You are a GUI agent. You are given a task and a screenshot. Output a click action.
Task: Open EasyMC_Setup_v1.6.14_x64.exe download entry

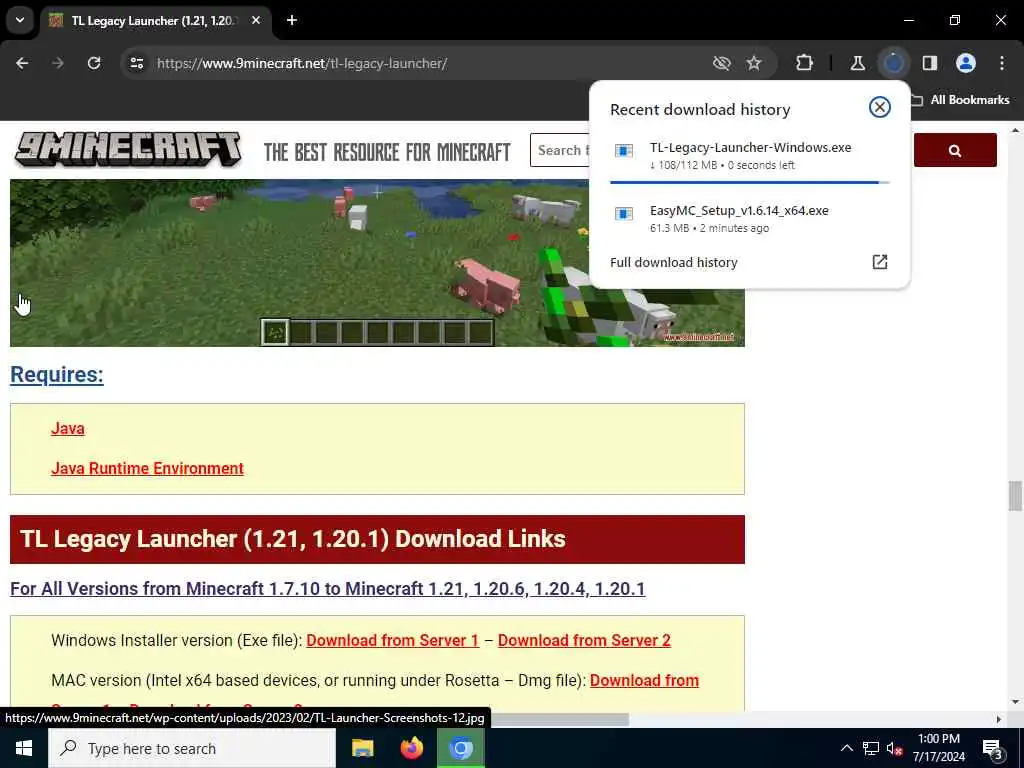pos(750,219)
